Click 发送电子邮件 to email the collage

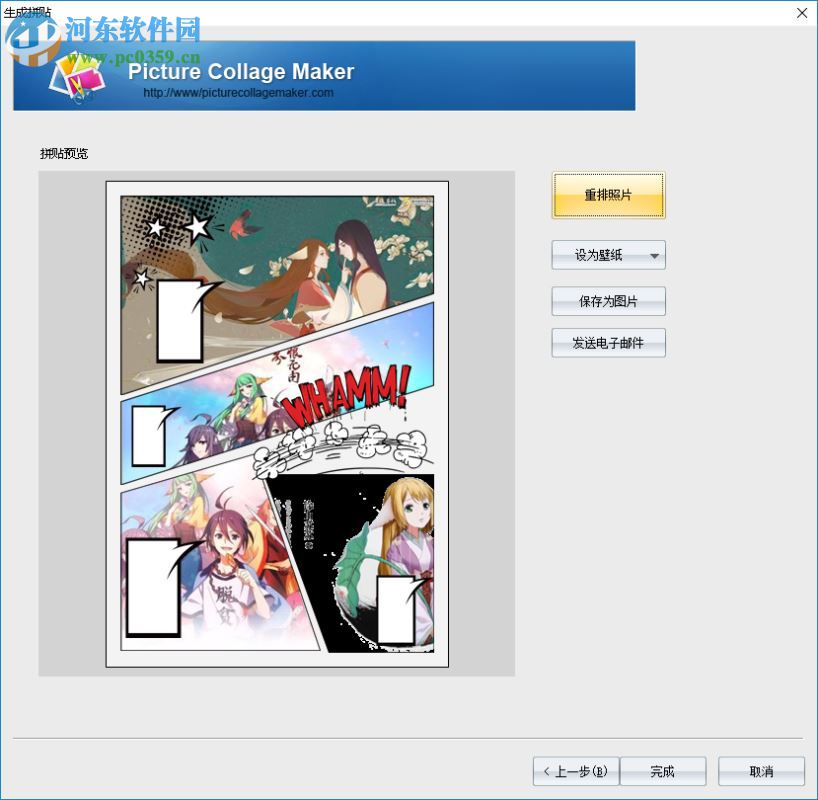(608, 342)
